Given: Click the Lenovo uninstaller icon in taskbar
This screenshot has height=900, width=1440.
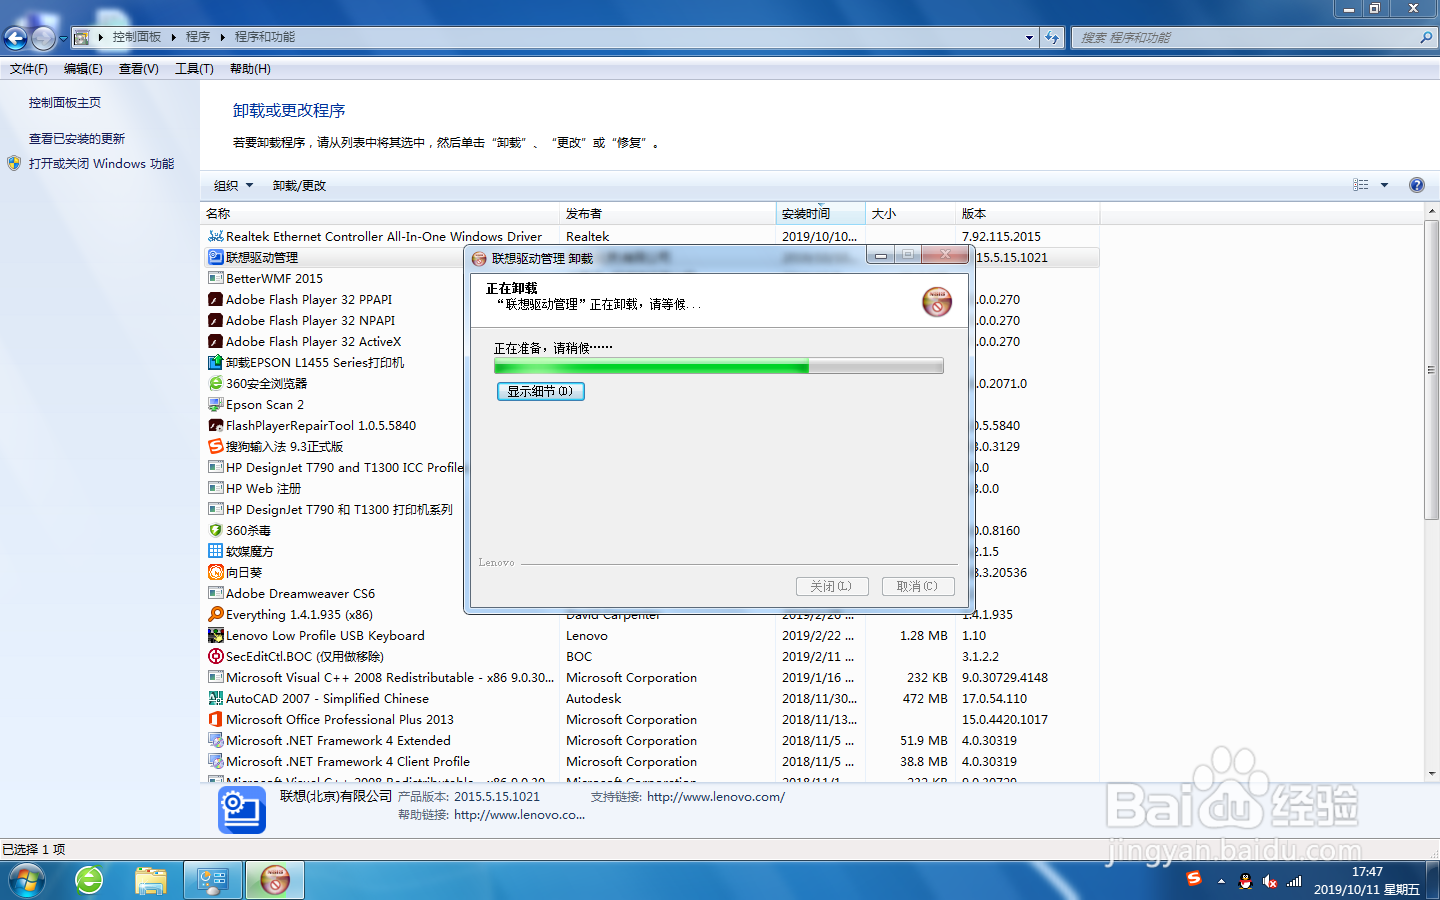Looking at the screenshot, I should tap(274, 880).
